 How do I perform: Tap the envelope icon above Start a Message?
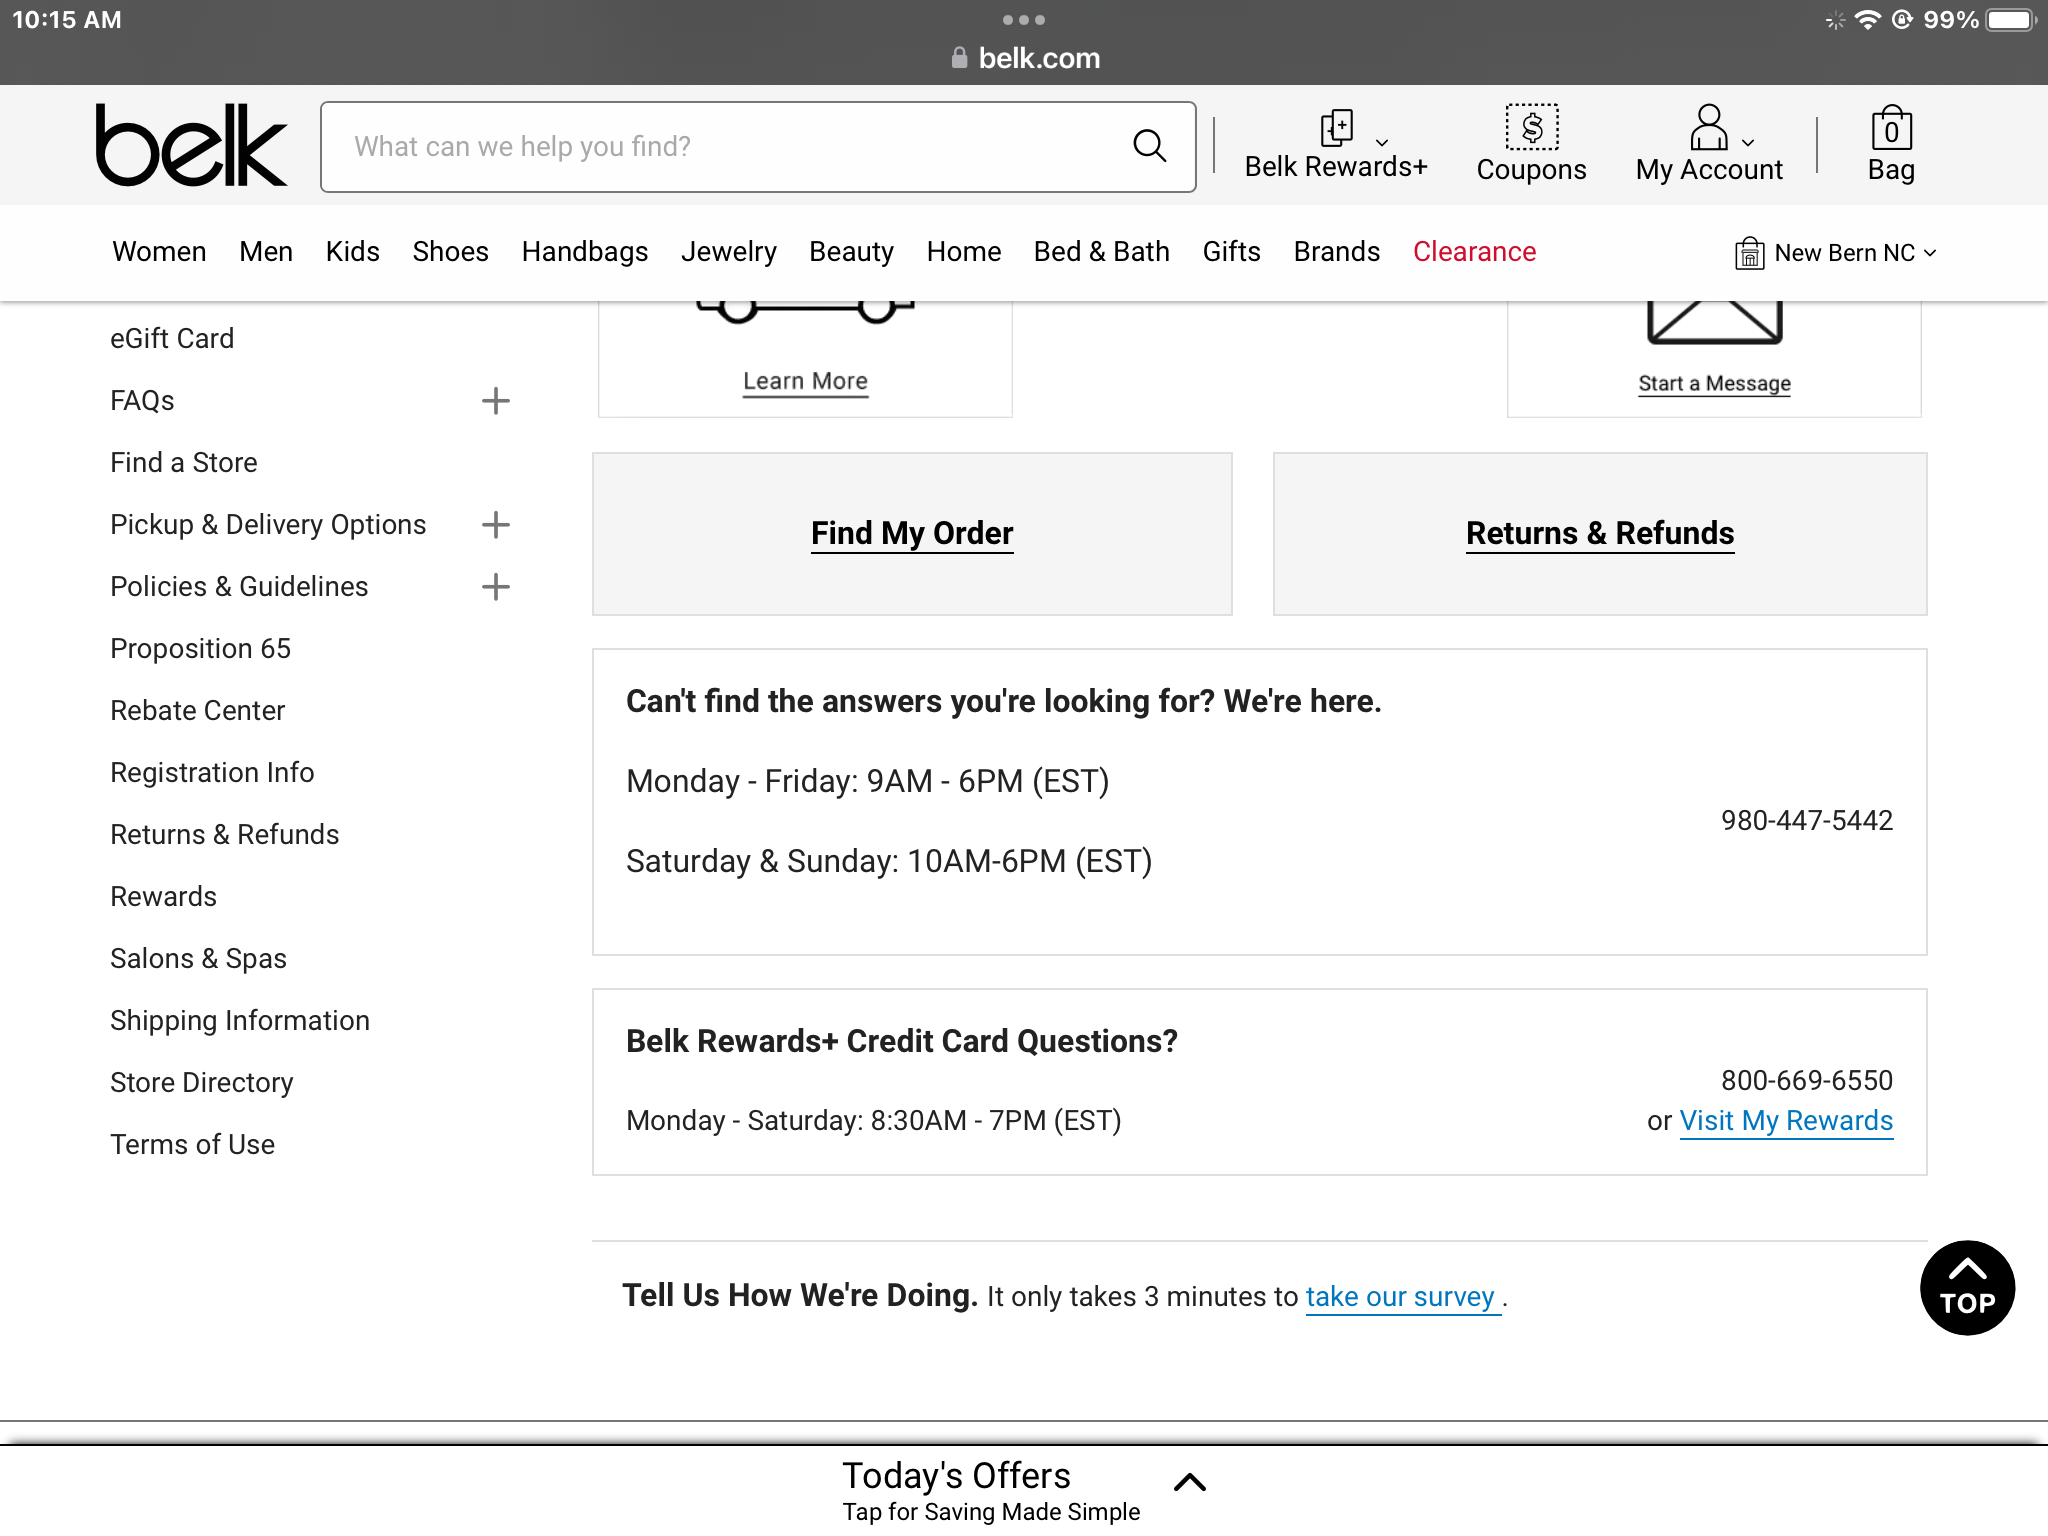point(1714,322)
